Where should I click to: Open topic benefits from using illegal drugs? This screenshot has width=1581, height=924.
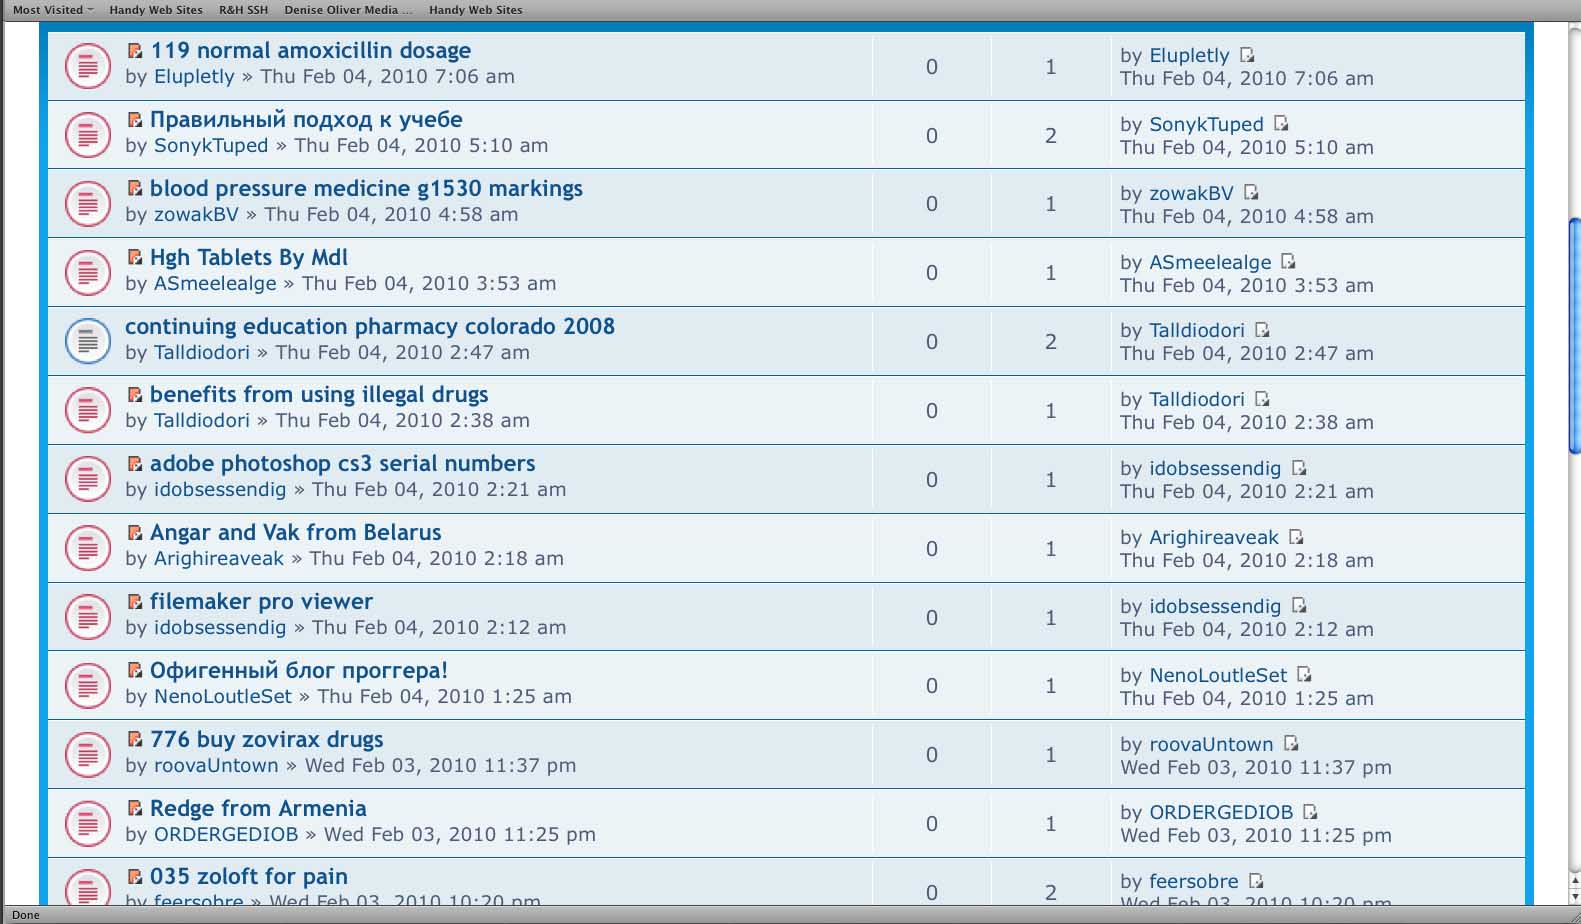coord(319,395)
